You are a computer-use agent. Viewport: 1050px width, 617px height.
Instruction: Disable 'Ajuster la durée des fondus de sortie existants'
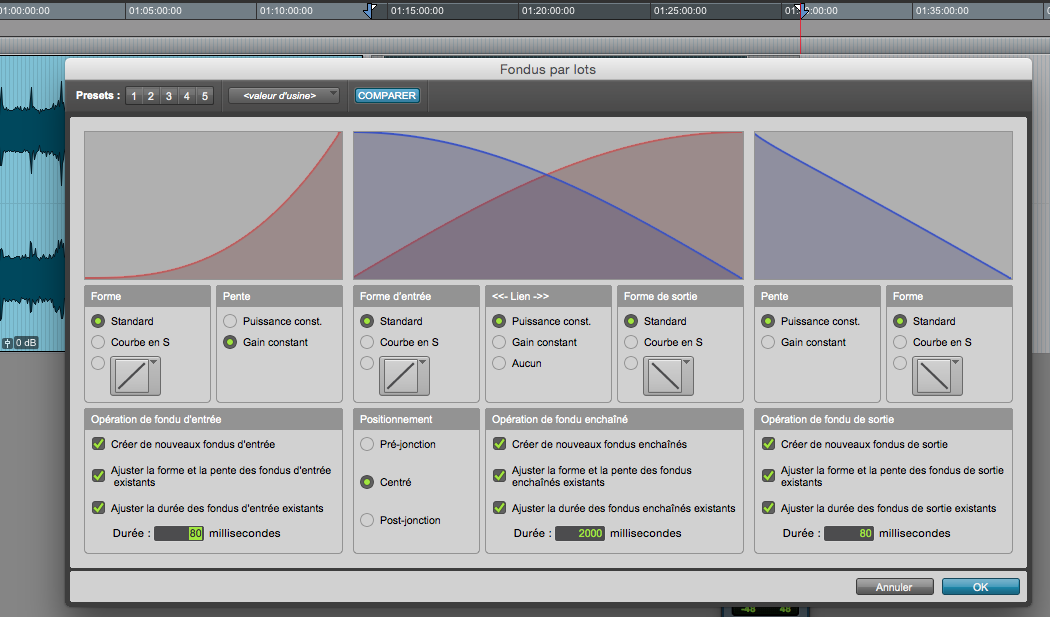pos(769,508)
